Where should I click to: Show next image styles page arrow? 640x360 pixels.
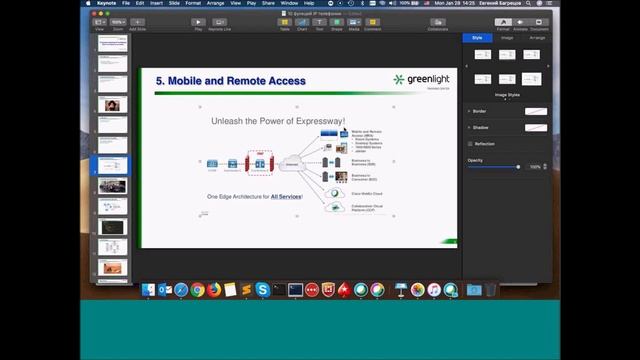tap(548, 66)
